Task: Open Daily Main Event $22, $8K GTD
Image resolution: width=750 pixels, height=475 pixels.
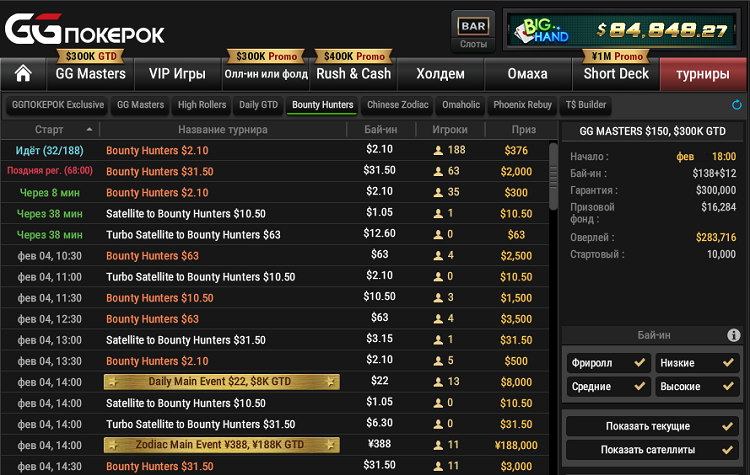Action: pyautogui.click(x=222, y=382)
